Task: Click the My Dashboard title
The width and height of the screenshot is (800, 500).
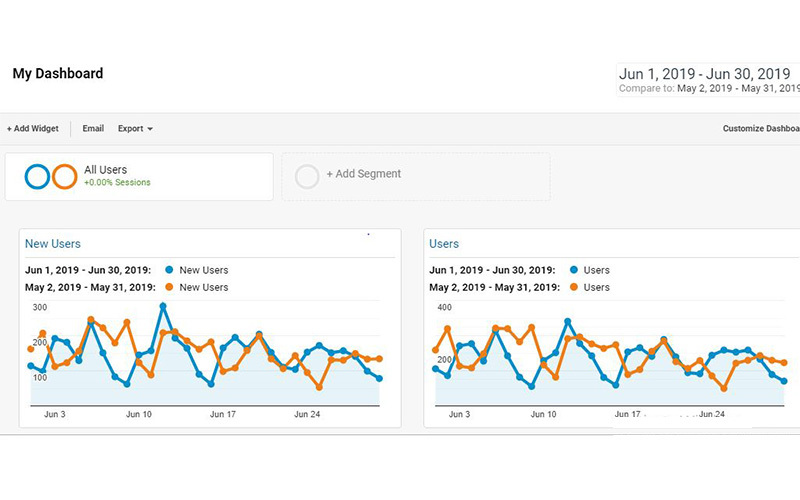Action: tap(58, 73)
